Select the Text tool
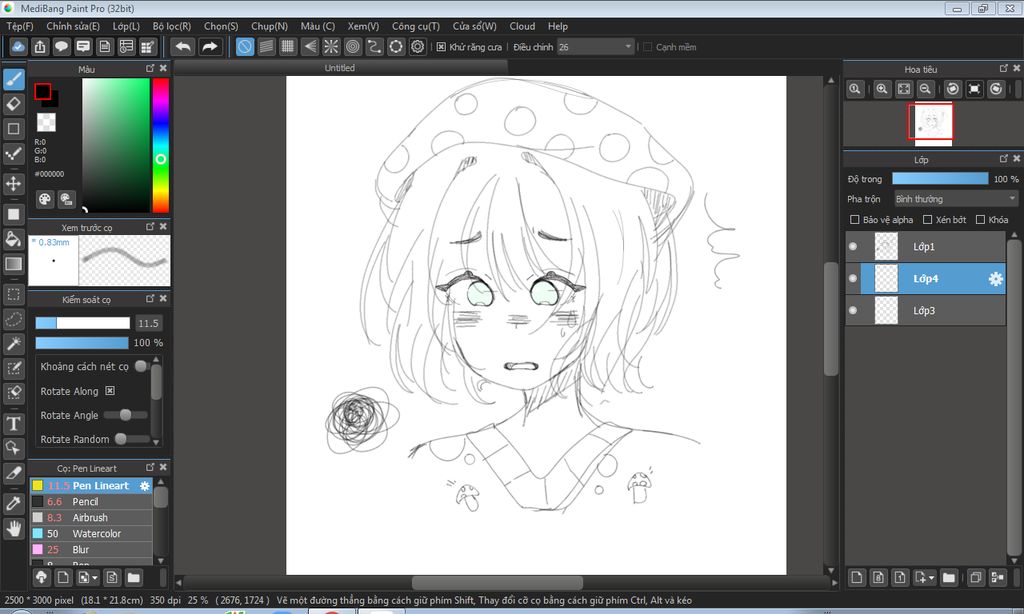 [x=14, y=424]
